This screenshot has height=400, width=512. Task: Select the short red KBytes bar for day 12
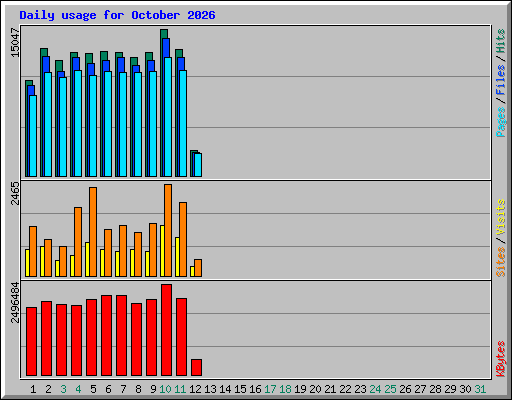197,368
